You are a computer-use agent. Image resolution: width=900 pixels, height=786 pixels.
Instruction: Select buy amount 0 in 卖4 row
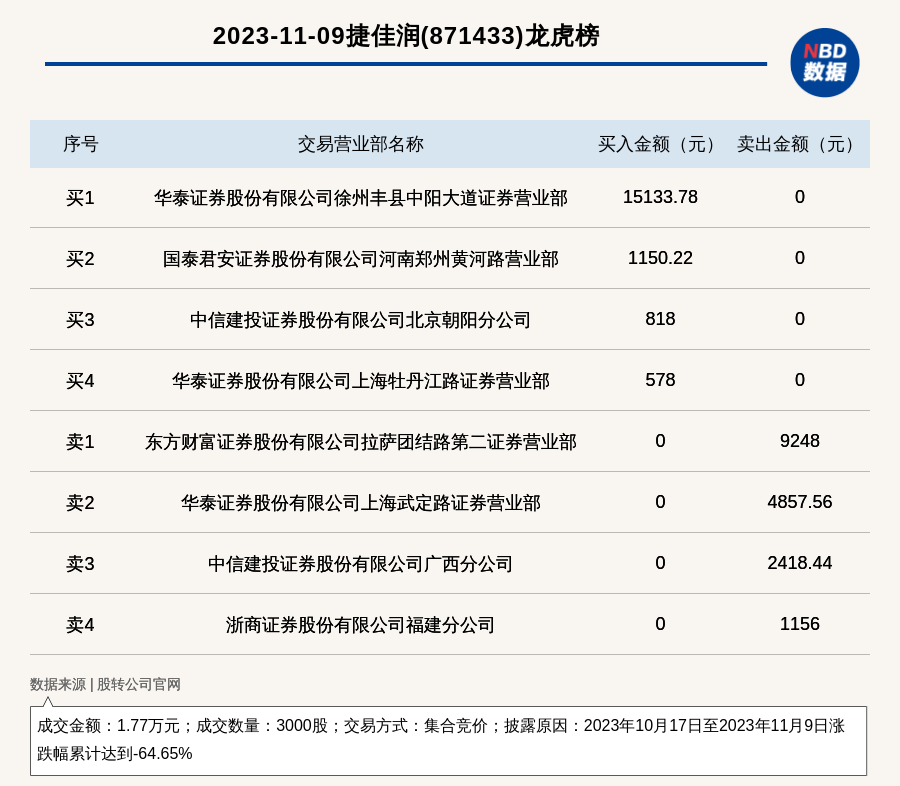click(x=660, y=624)
